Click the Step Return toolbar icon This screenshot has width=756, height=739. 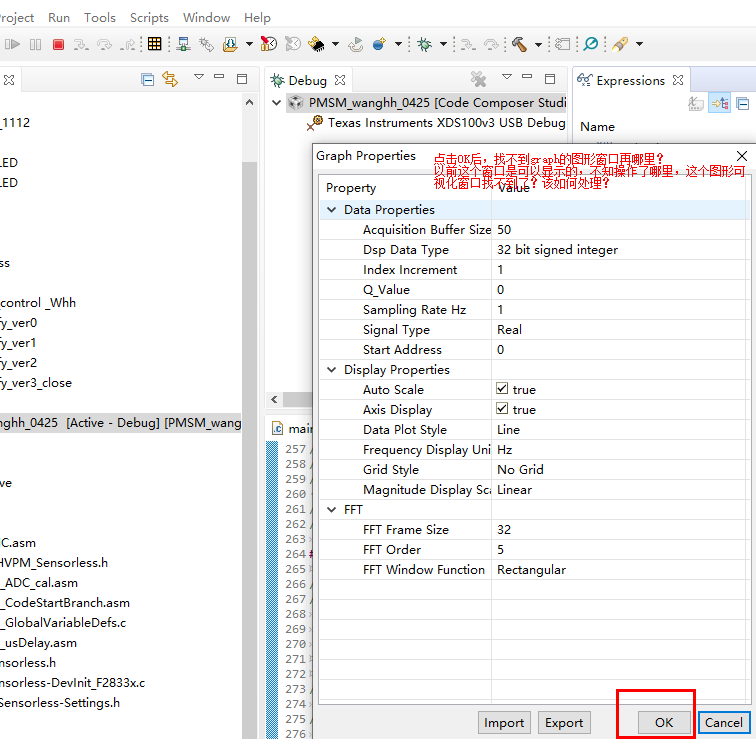128,45
